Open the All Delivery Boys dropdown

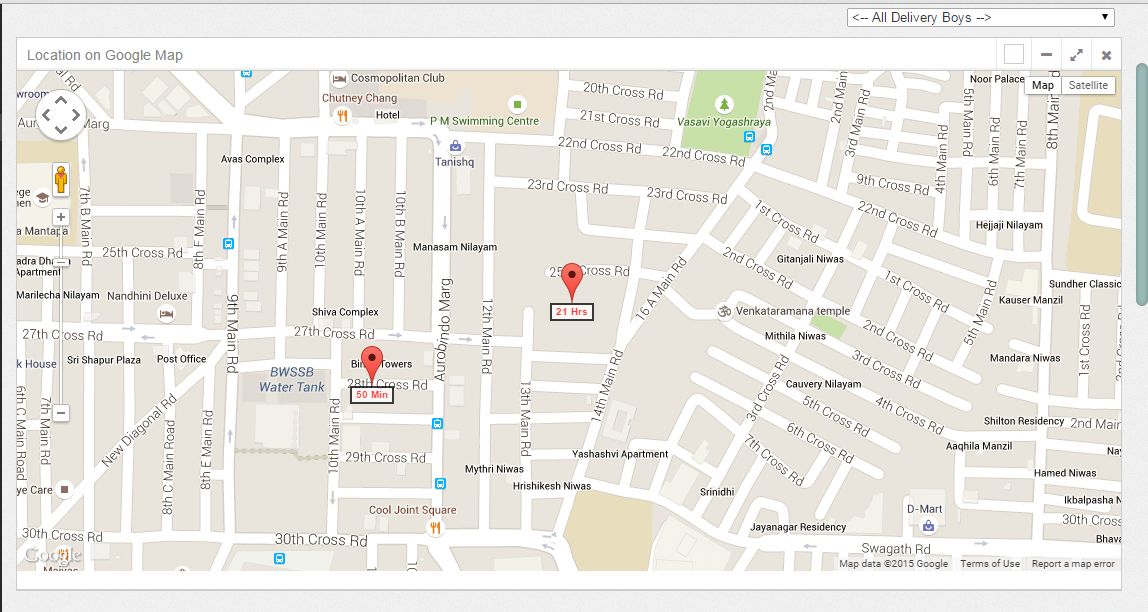click(980, 18)
